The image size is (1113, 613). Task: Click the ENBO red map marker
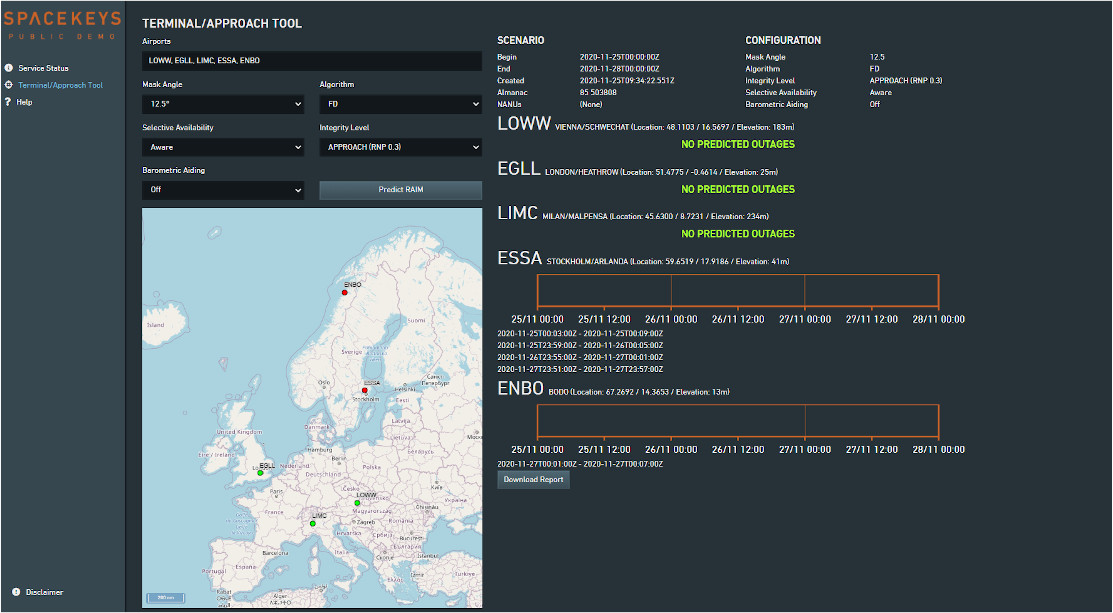click(345, 292)
